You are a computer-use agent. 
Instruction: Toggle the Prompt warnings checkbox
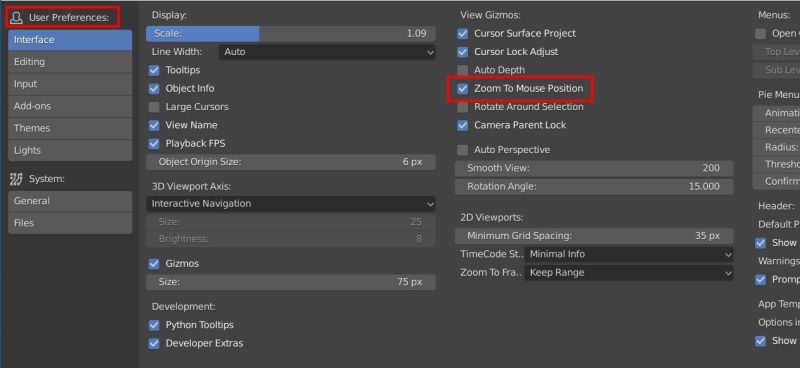(x=761, y=280)
